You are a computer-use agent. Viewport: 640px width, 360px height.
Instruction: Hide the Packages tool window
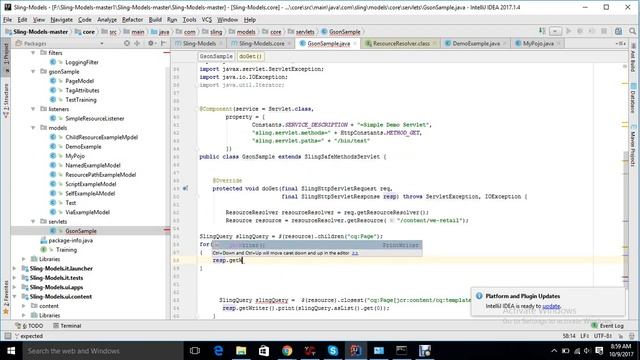pos(163,43)
